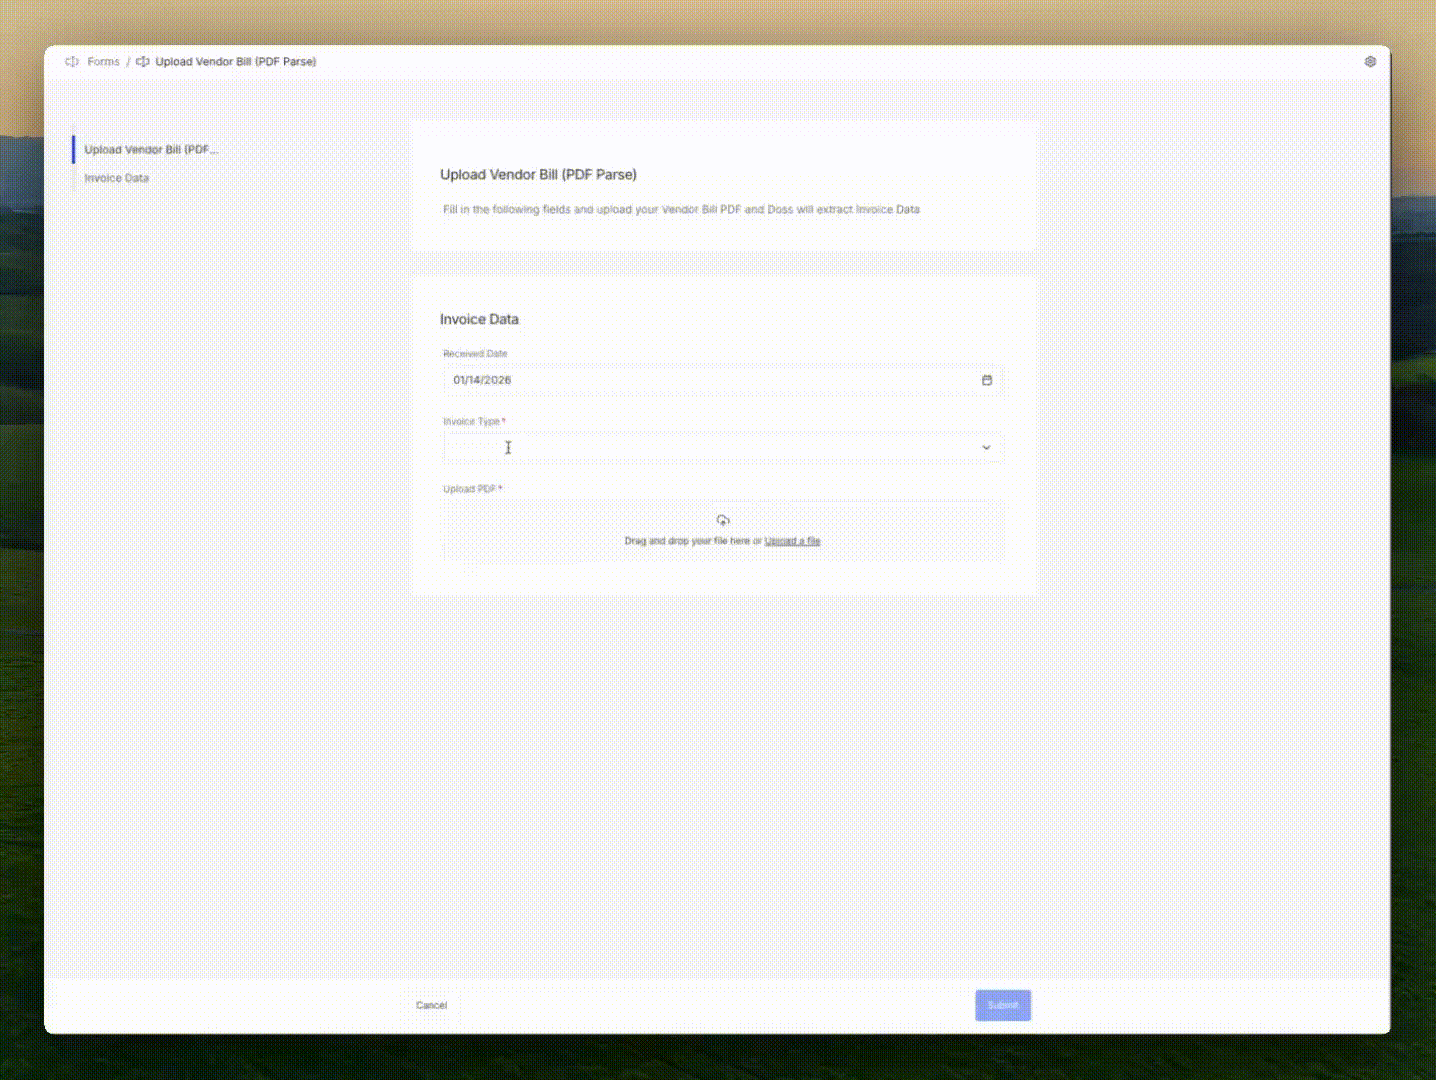Click the Upload Vendor Bill (PDF Parse) form title
The height and width of the screenshot is (1080, 1436).
(538, 174)
